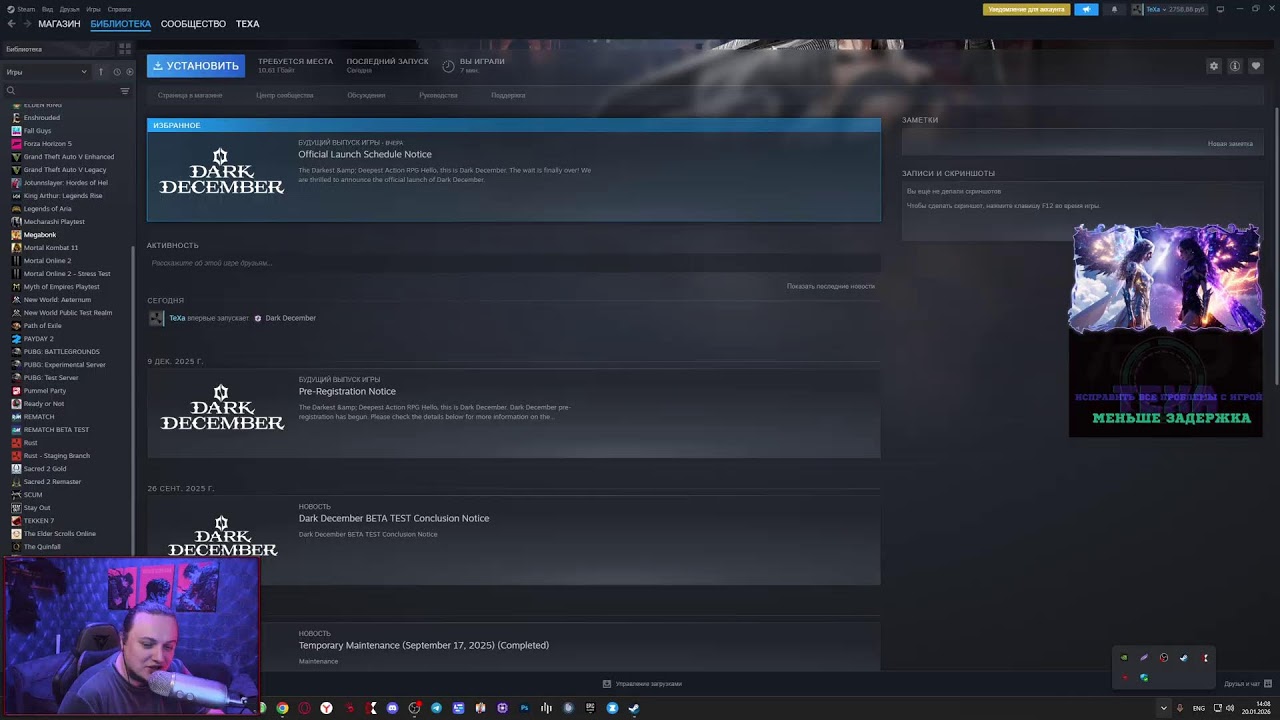Click Показать последние новости button
The width and height of the screenshot is (1280, 720).
pyautogui.click(x=831, y=286)
